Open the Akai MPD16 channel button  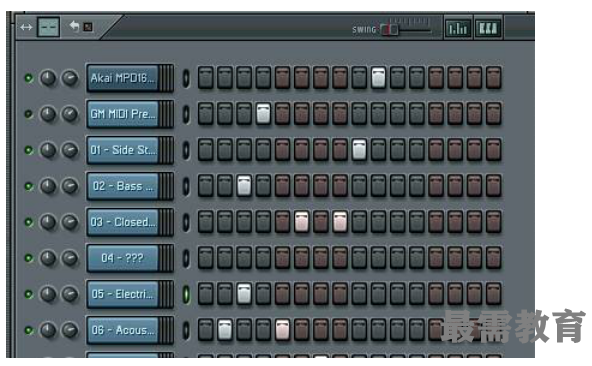[x=122, y=78]
